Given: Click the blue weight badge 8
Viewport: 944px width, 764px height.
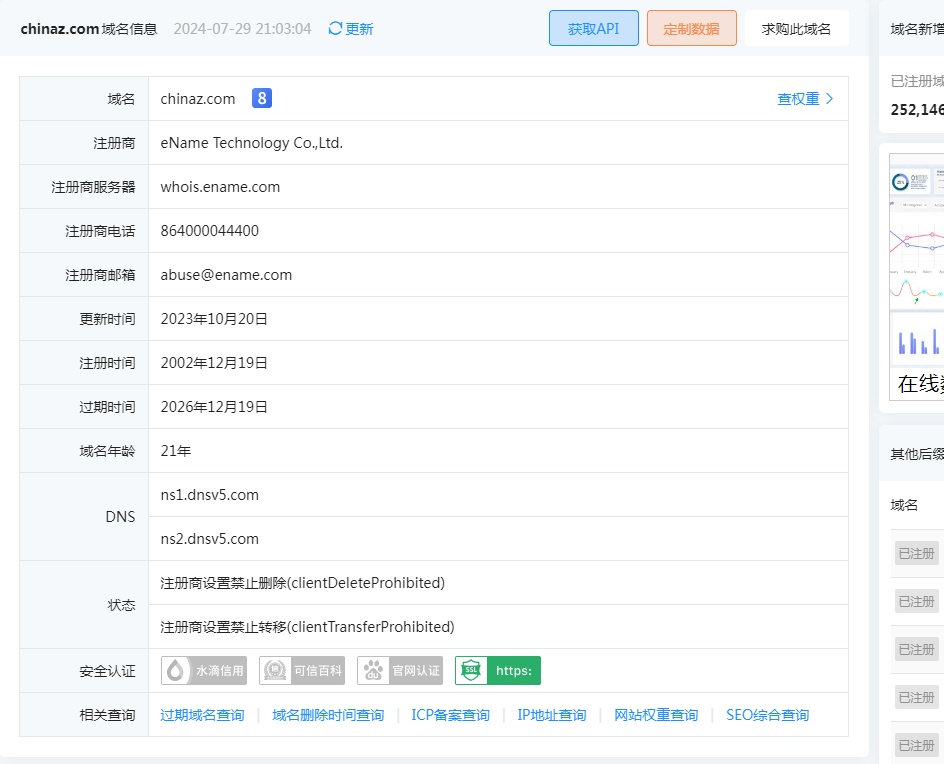Looking at the screenshot, I should click(x=262, y=98).
